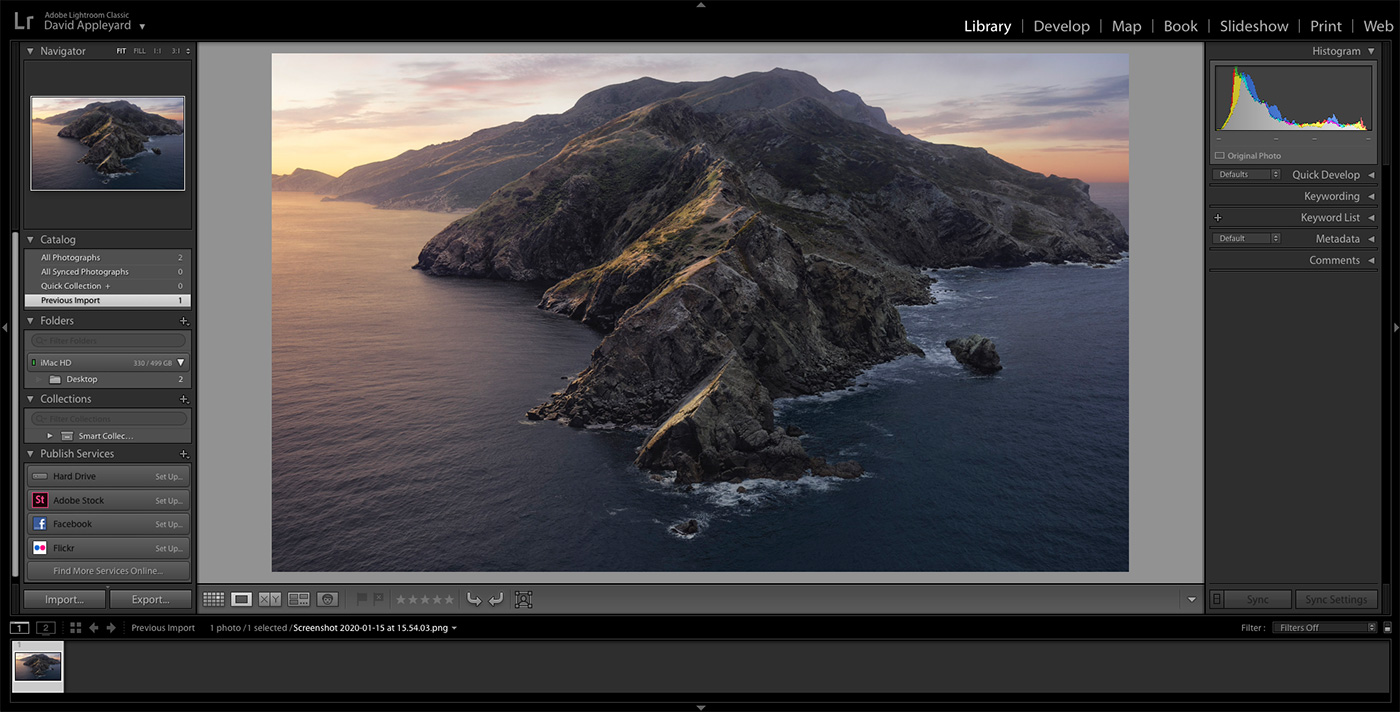Switch to Map module
The width and height of the screenshot is (1400, 712).
[1126, 26]
